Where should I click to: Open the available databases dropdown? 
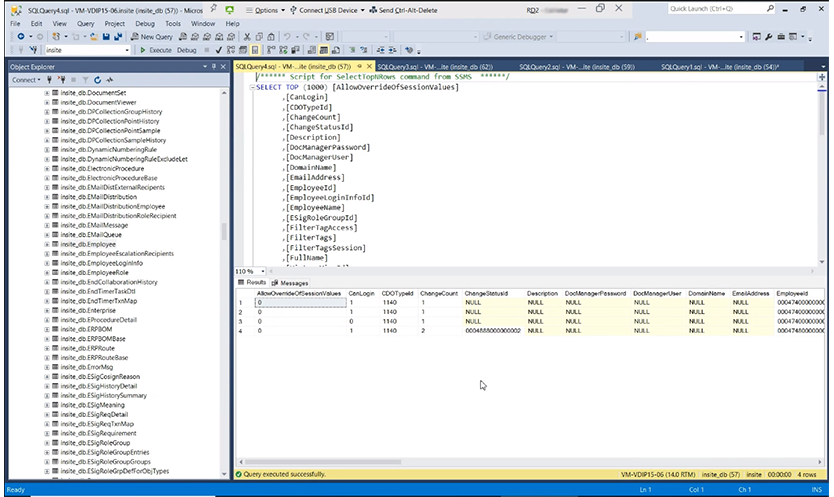click(x=127, y=49)
